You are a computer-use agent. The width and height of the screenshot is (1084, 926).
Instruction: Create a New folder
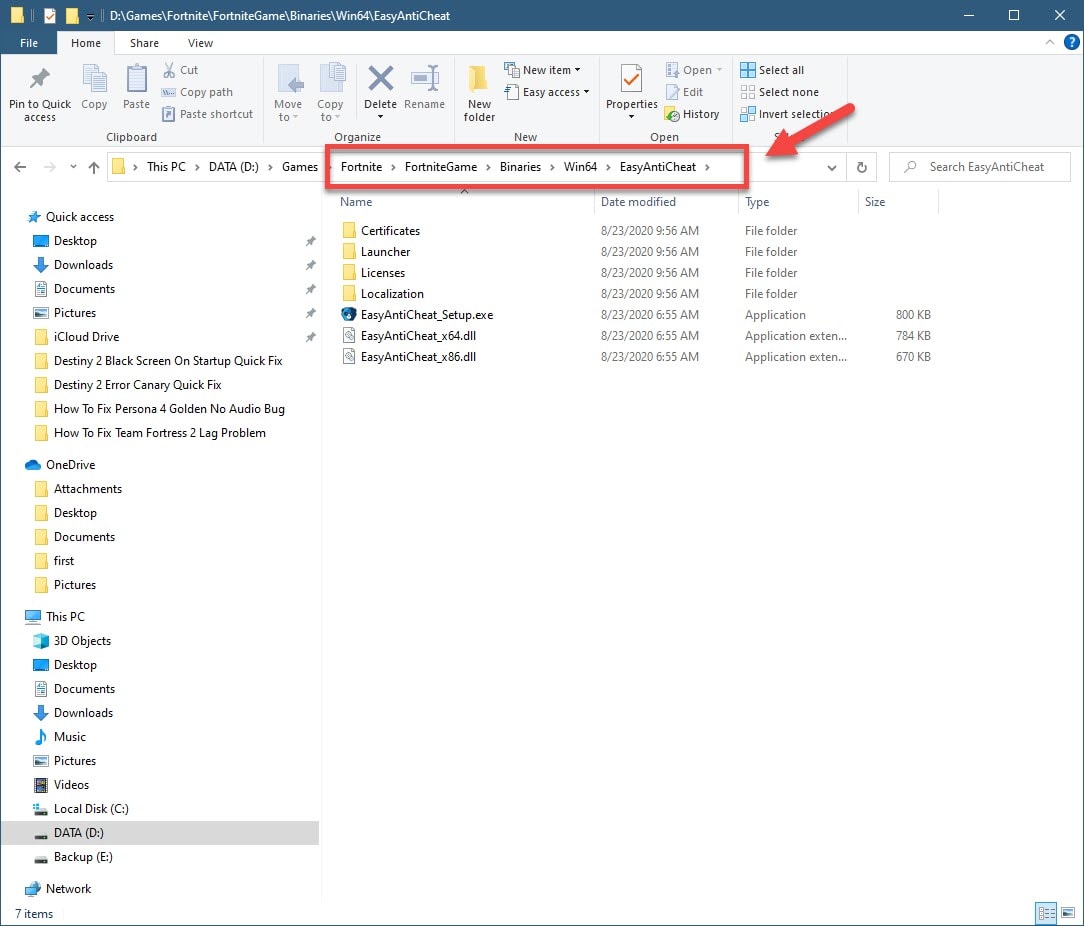(479, 94)
